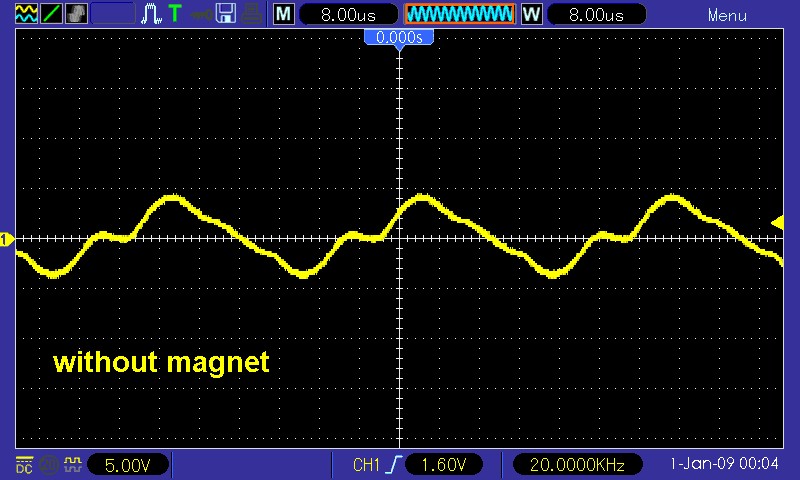Open the Menu button
This screenshot has width=800, height=480.
click(x=727, y=15)
